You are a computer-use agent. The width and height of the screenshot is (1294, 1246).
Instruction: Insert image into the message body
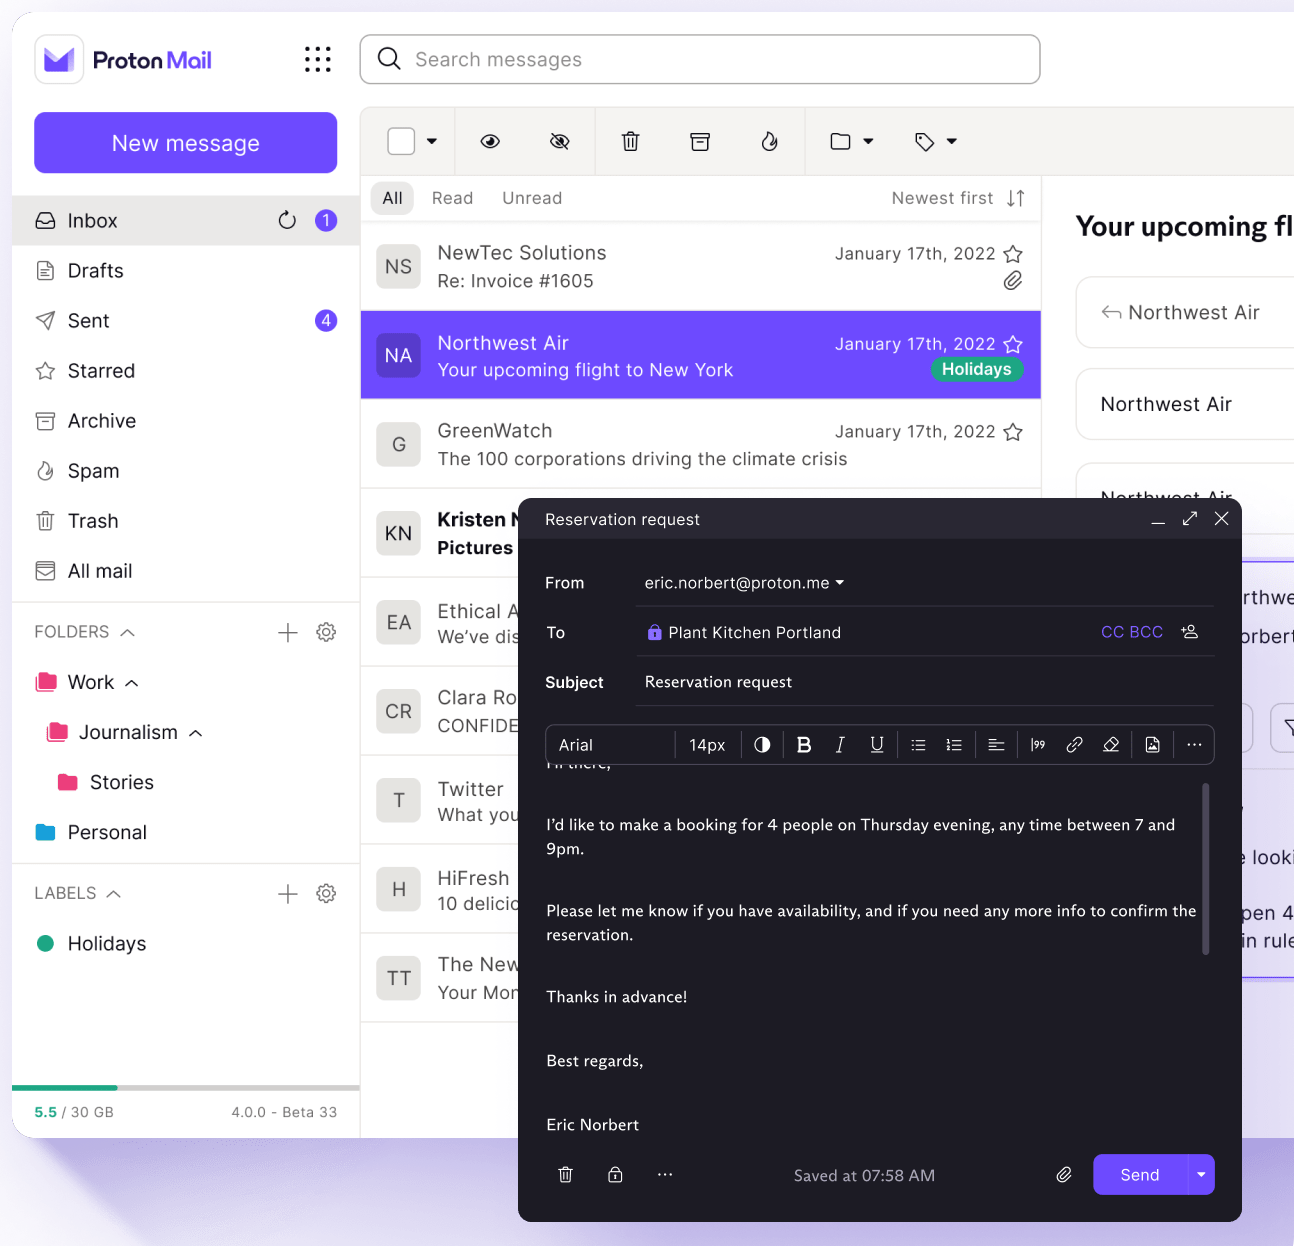(1152, 745)
